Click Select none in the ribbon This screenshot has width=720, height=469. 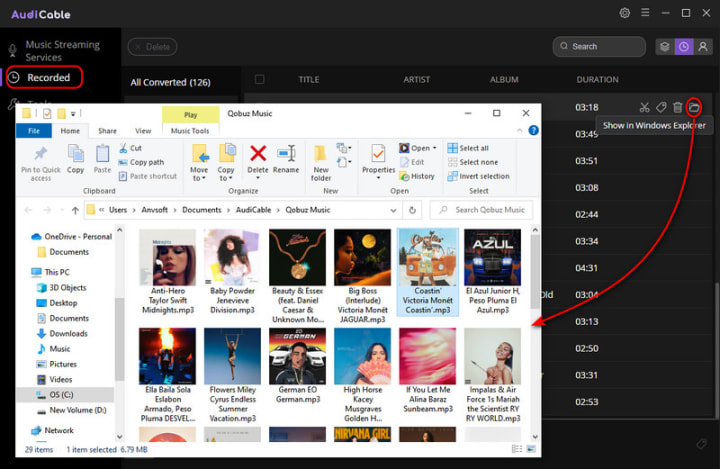(472, 162)
